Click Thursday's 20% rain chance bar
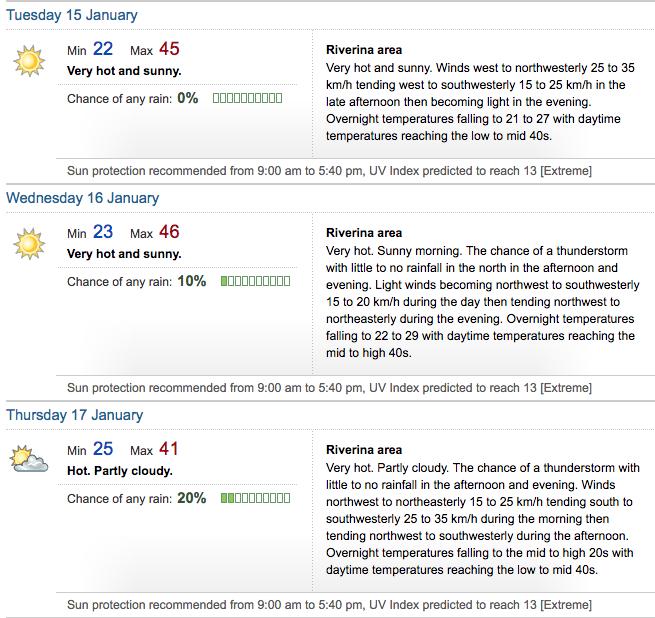Image resolution: width=655 pixels, height=618 pixels. pyautogui.click(x=256, y=498)
